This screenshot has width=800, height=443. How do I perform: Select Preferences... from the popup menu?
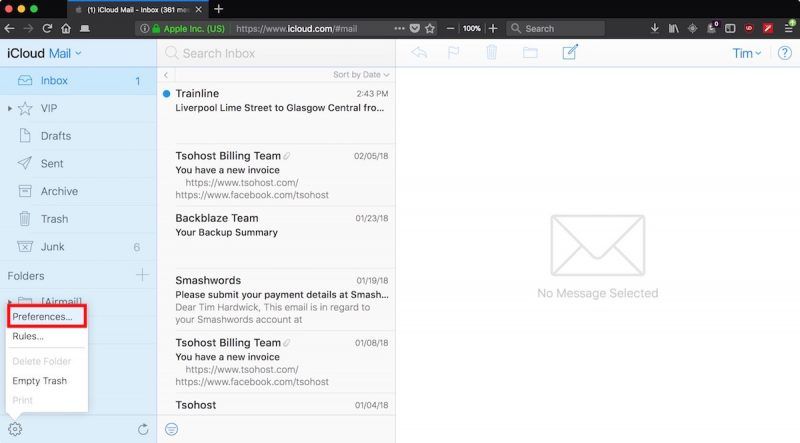click(x=42, y=317)
